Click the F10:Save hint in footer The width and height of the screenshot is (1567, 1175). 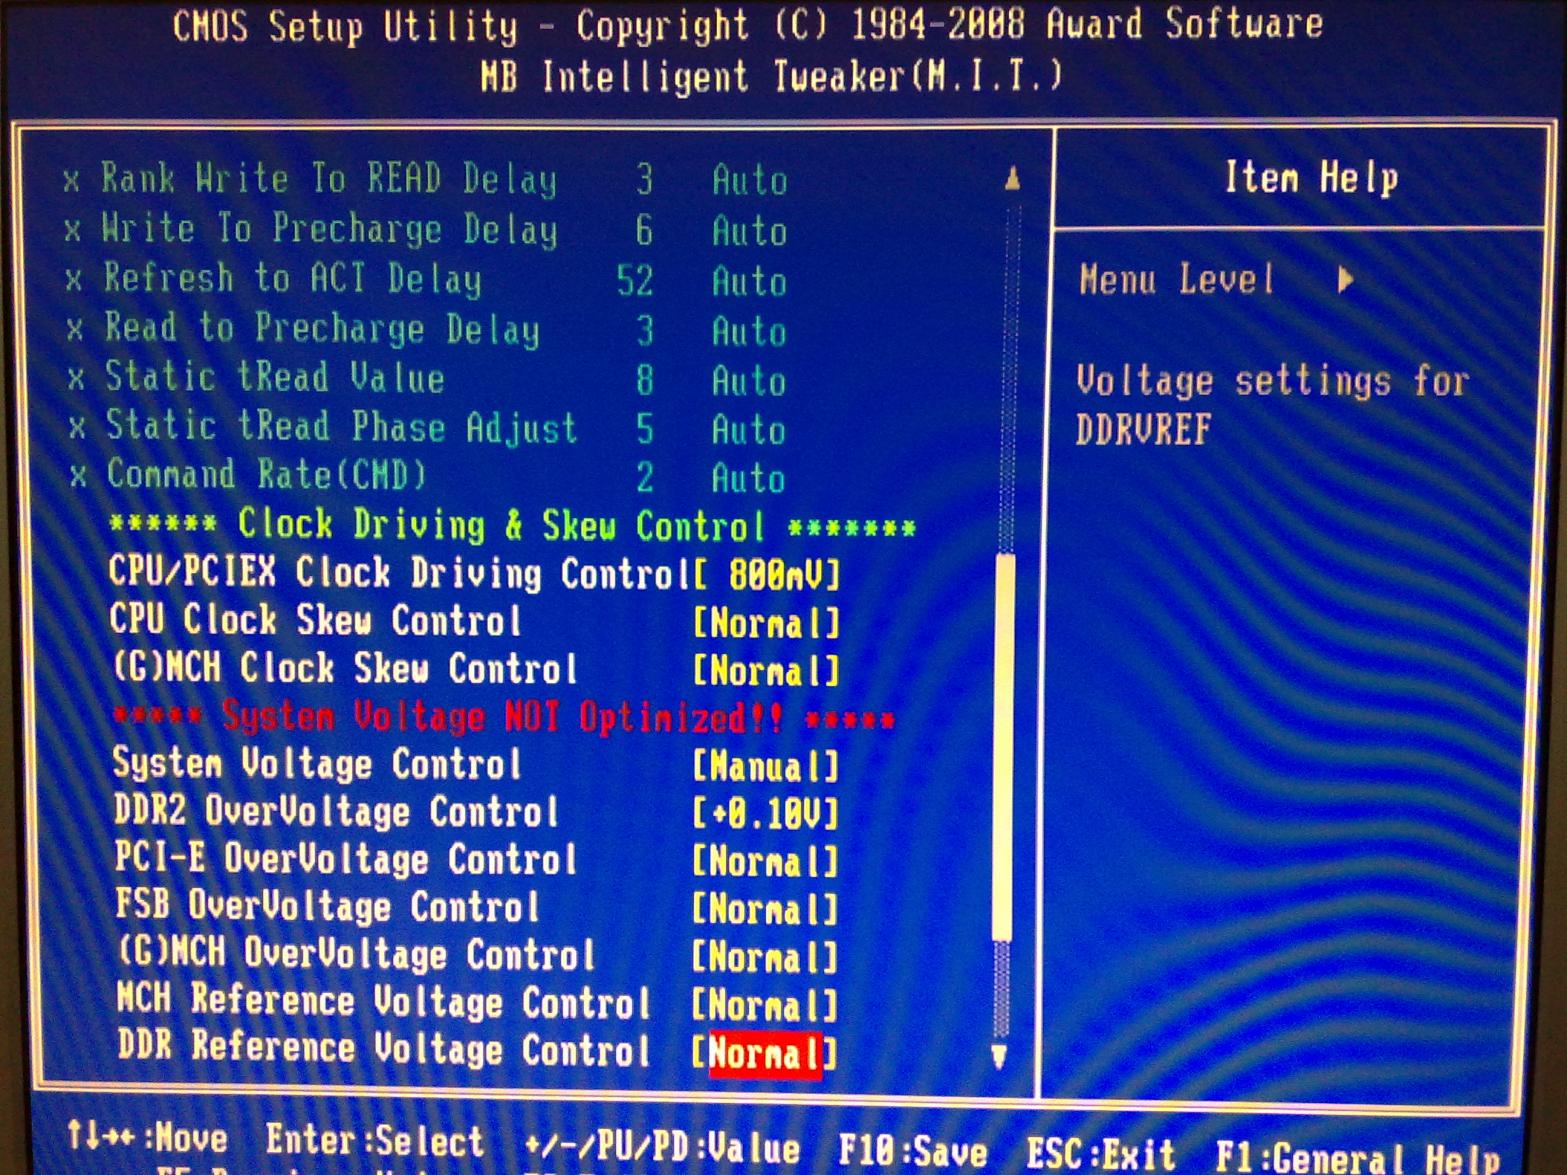[x=913, y=1152]
